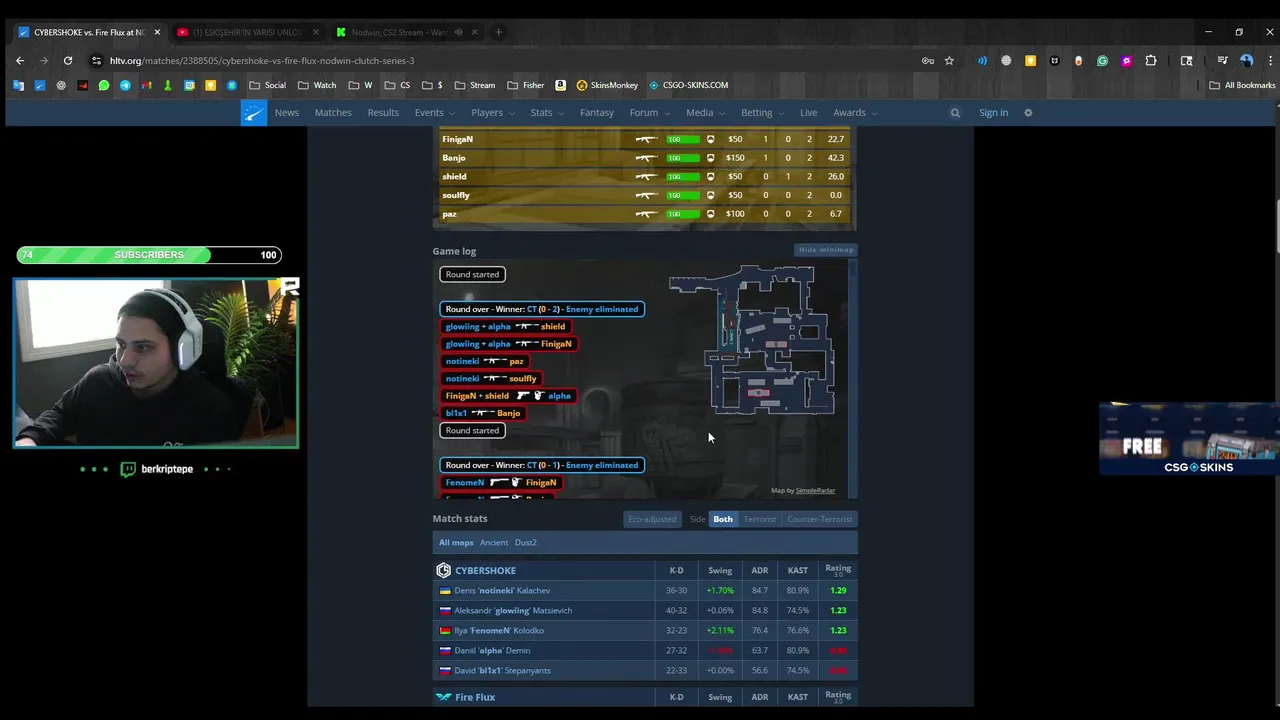Reload the page with the refresh icon

(68, 61)
